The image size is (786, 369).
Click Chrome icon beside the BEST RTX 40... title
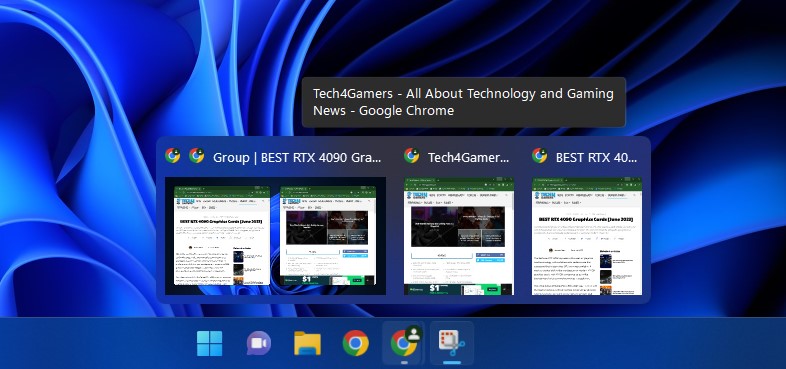(x=540, y=156)
